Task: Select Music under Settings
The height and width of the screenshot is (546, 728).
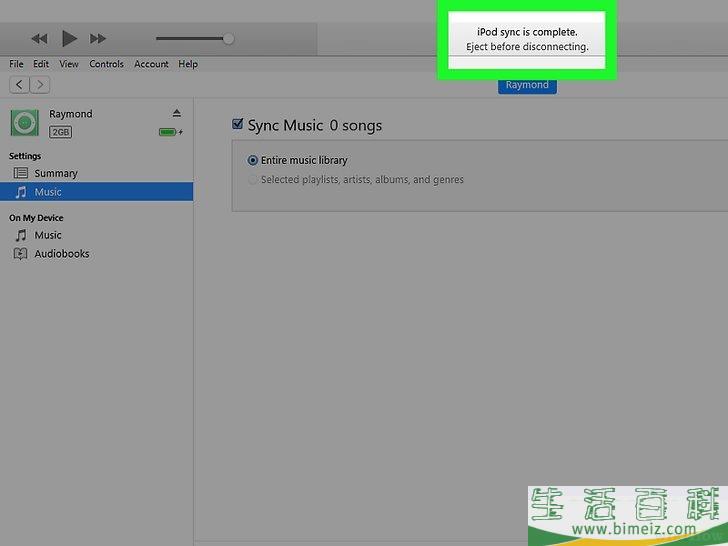Action: [97, 192]
